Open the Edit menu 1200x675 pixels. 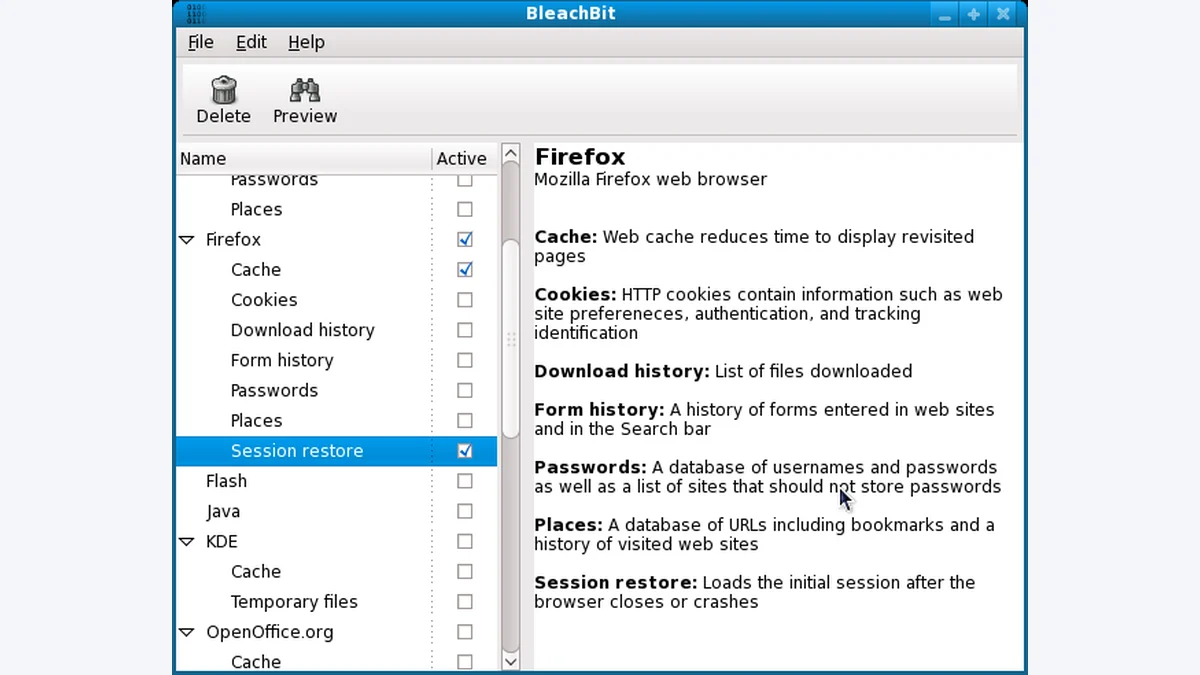point(251,42)
